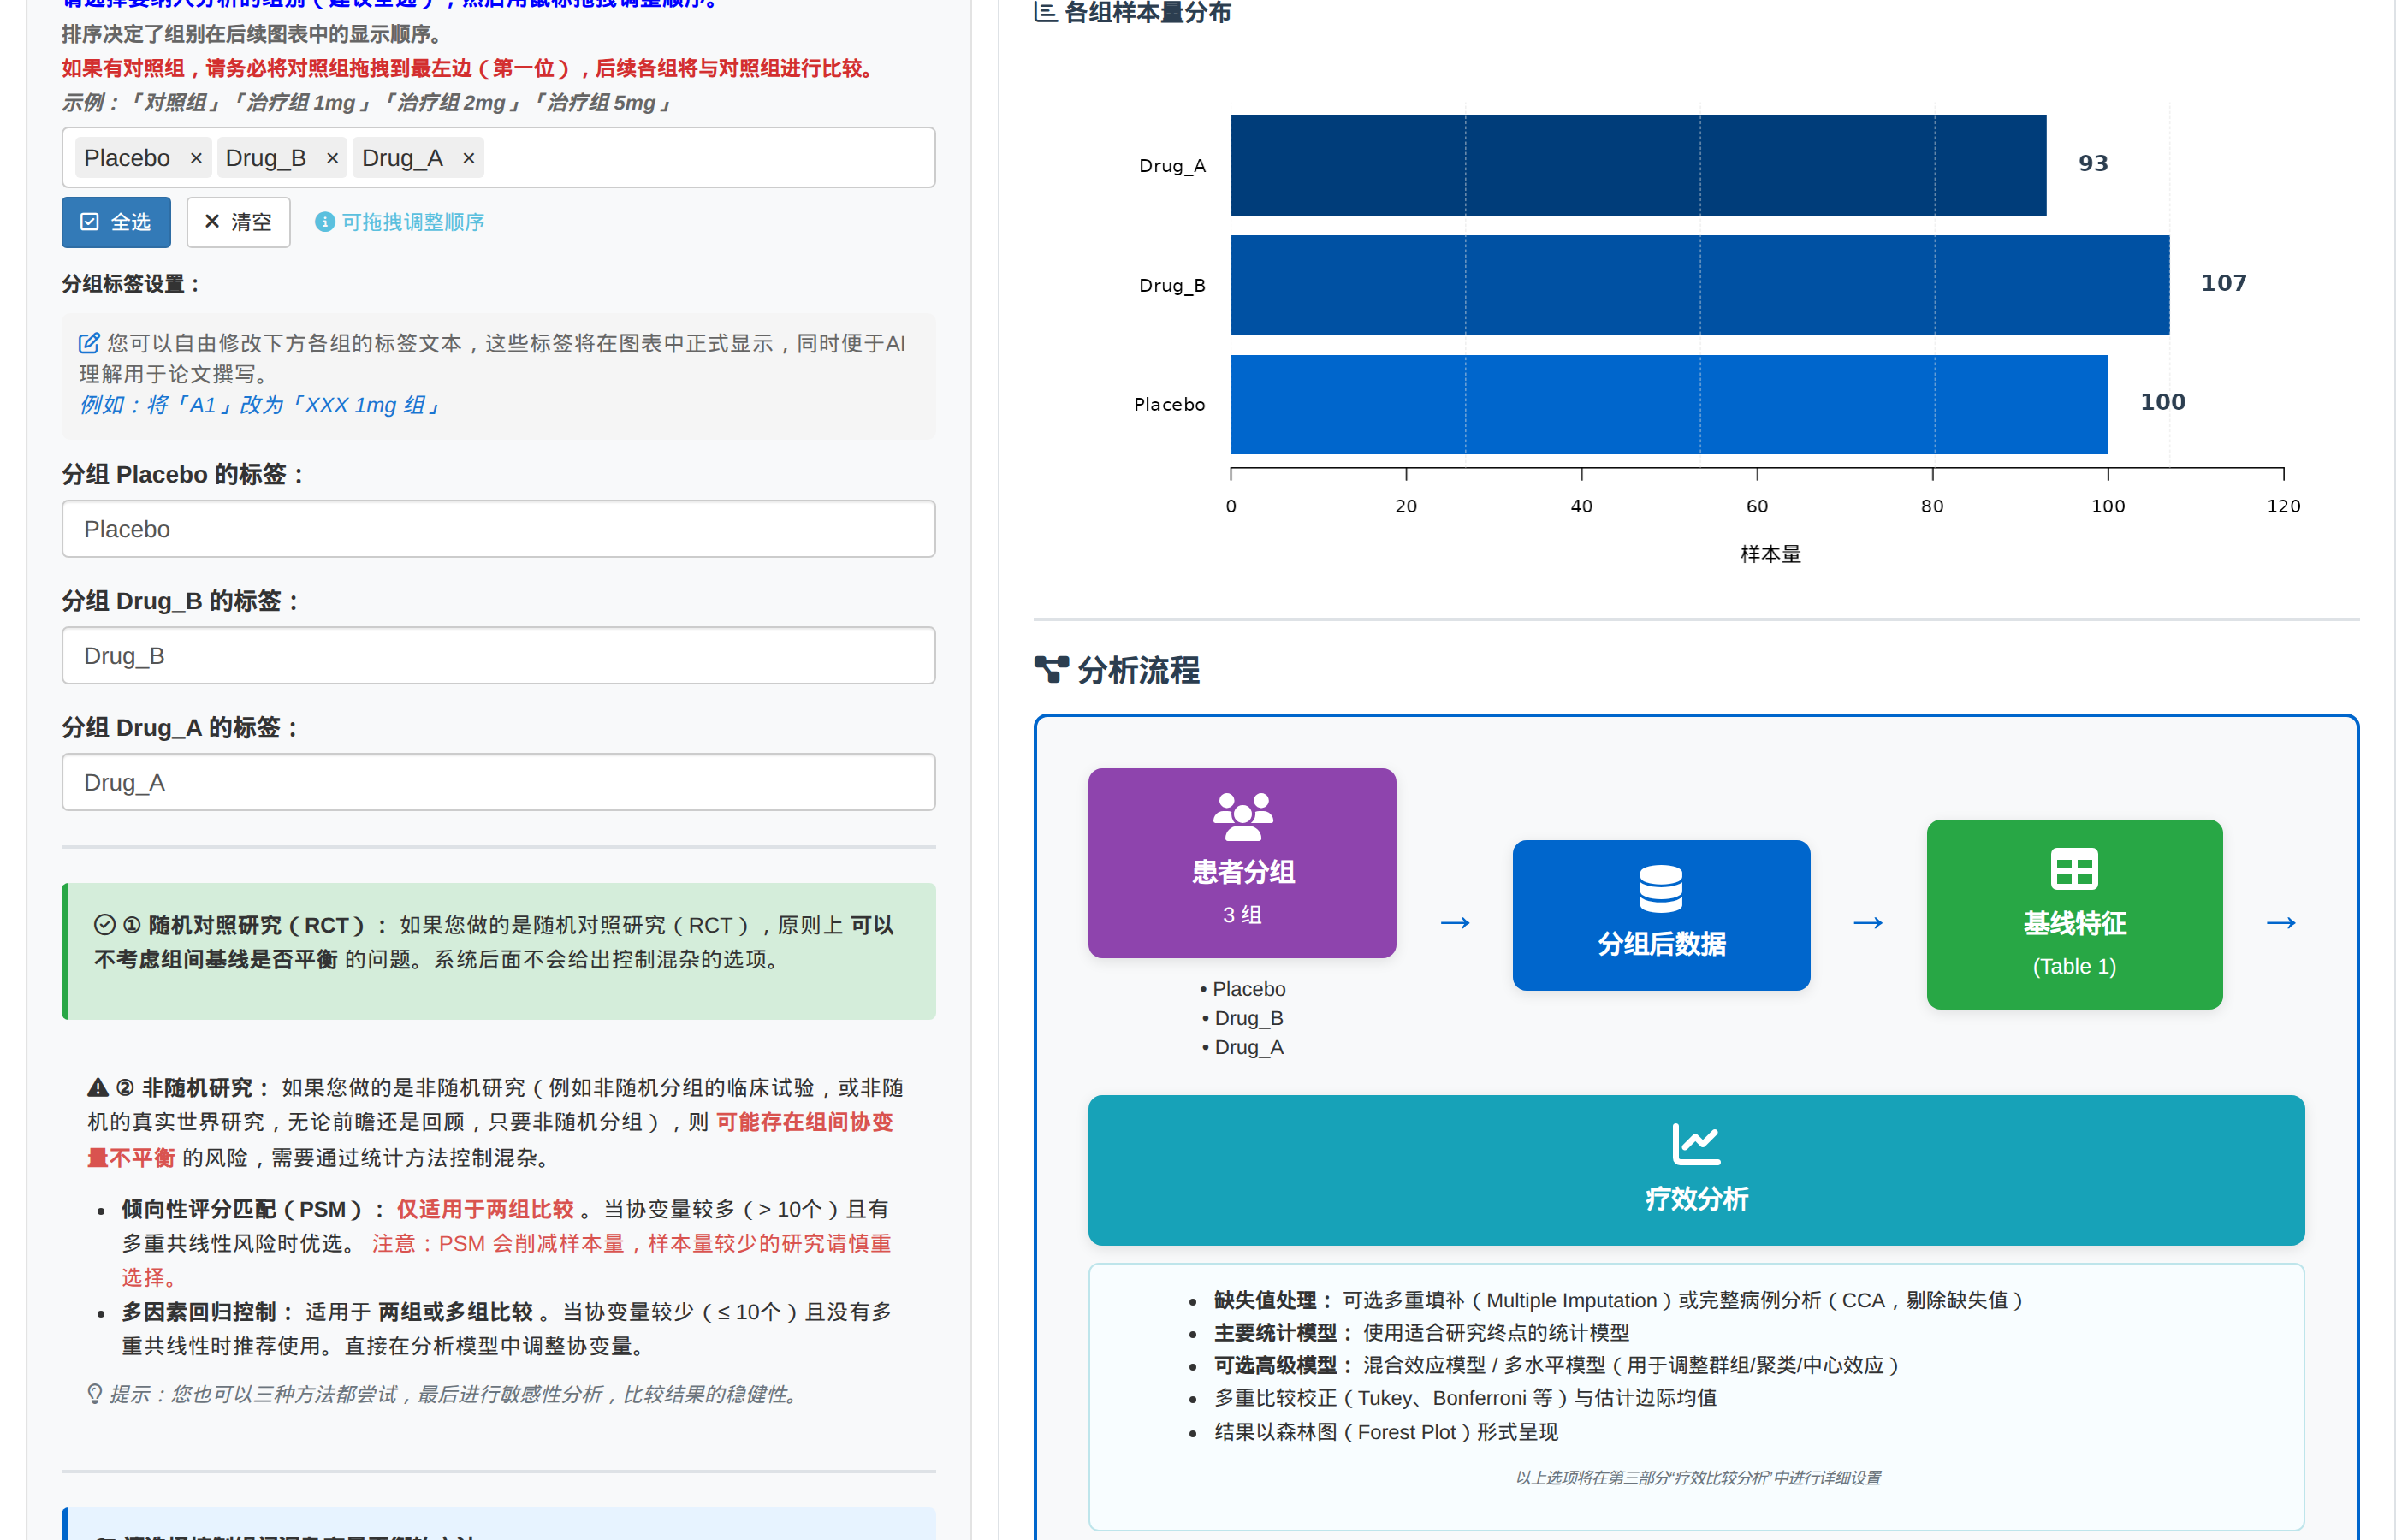Click the info icon beside 可拖拽调整顺序

tap(324, 222)
